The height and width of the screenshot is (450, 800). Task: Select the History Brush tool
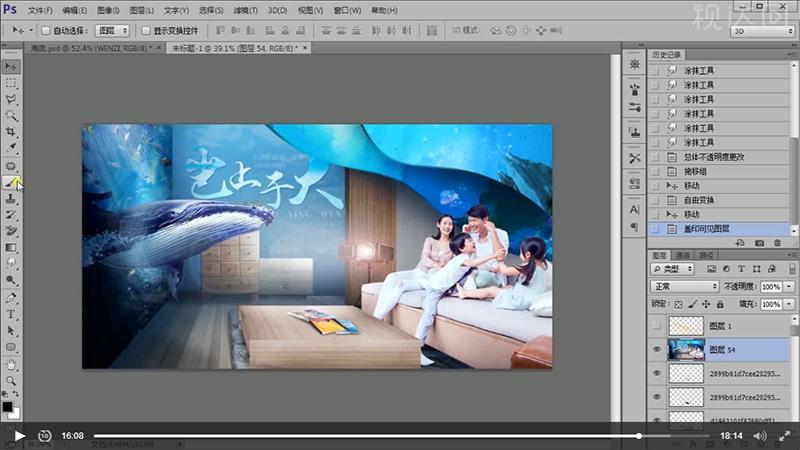(10, 215)
